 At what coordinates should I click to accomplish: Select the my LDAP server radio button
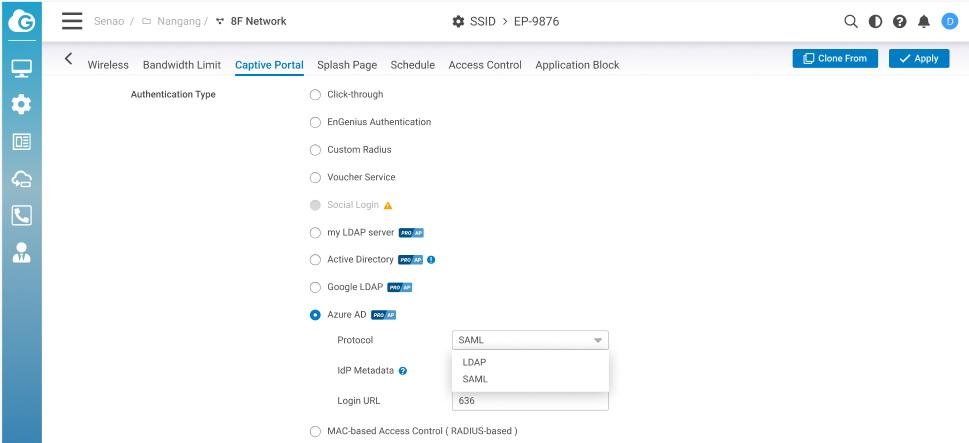315,233
